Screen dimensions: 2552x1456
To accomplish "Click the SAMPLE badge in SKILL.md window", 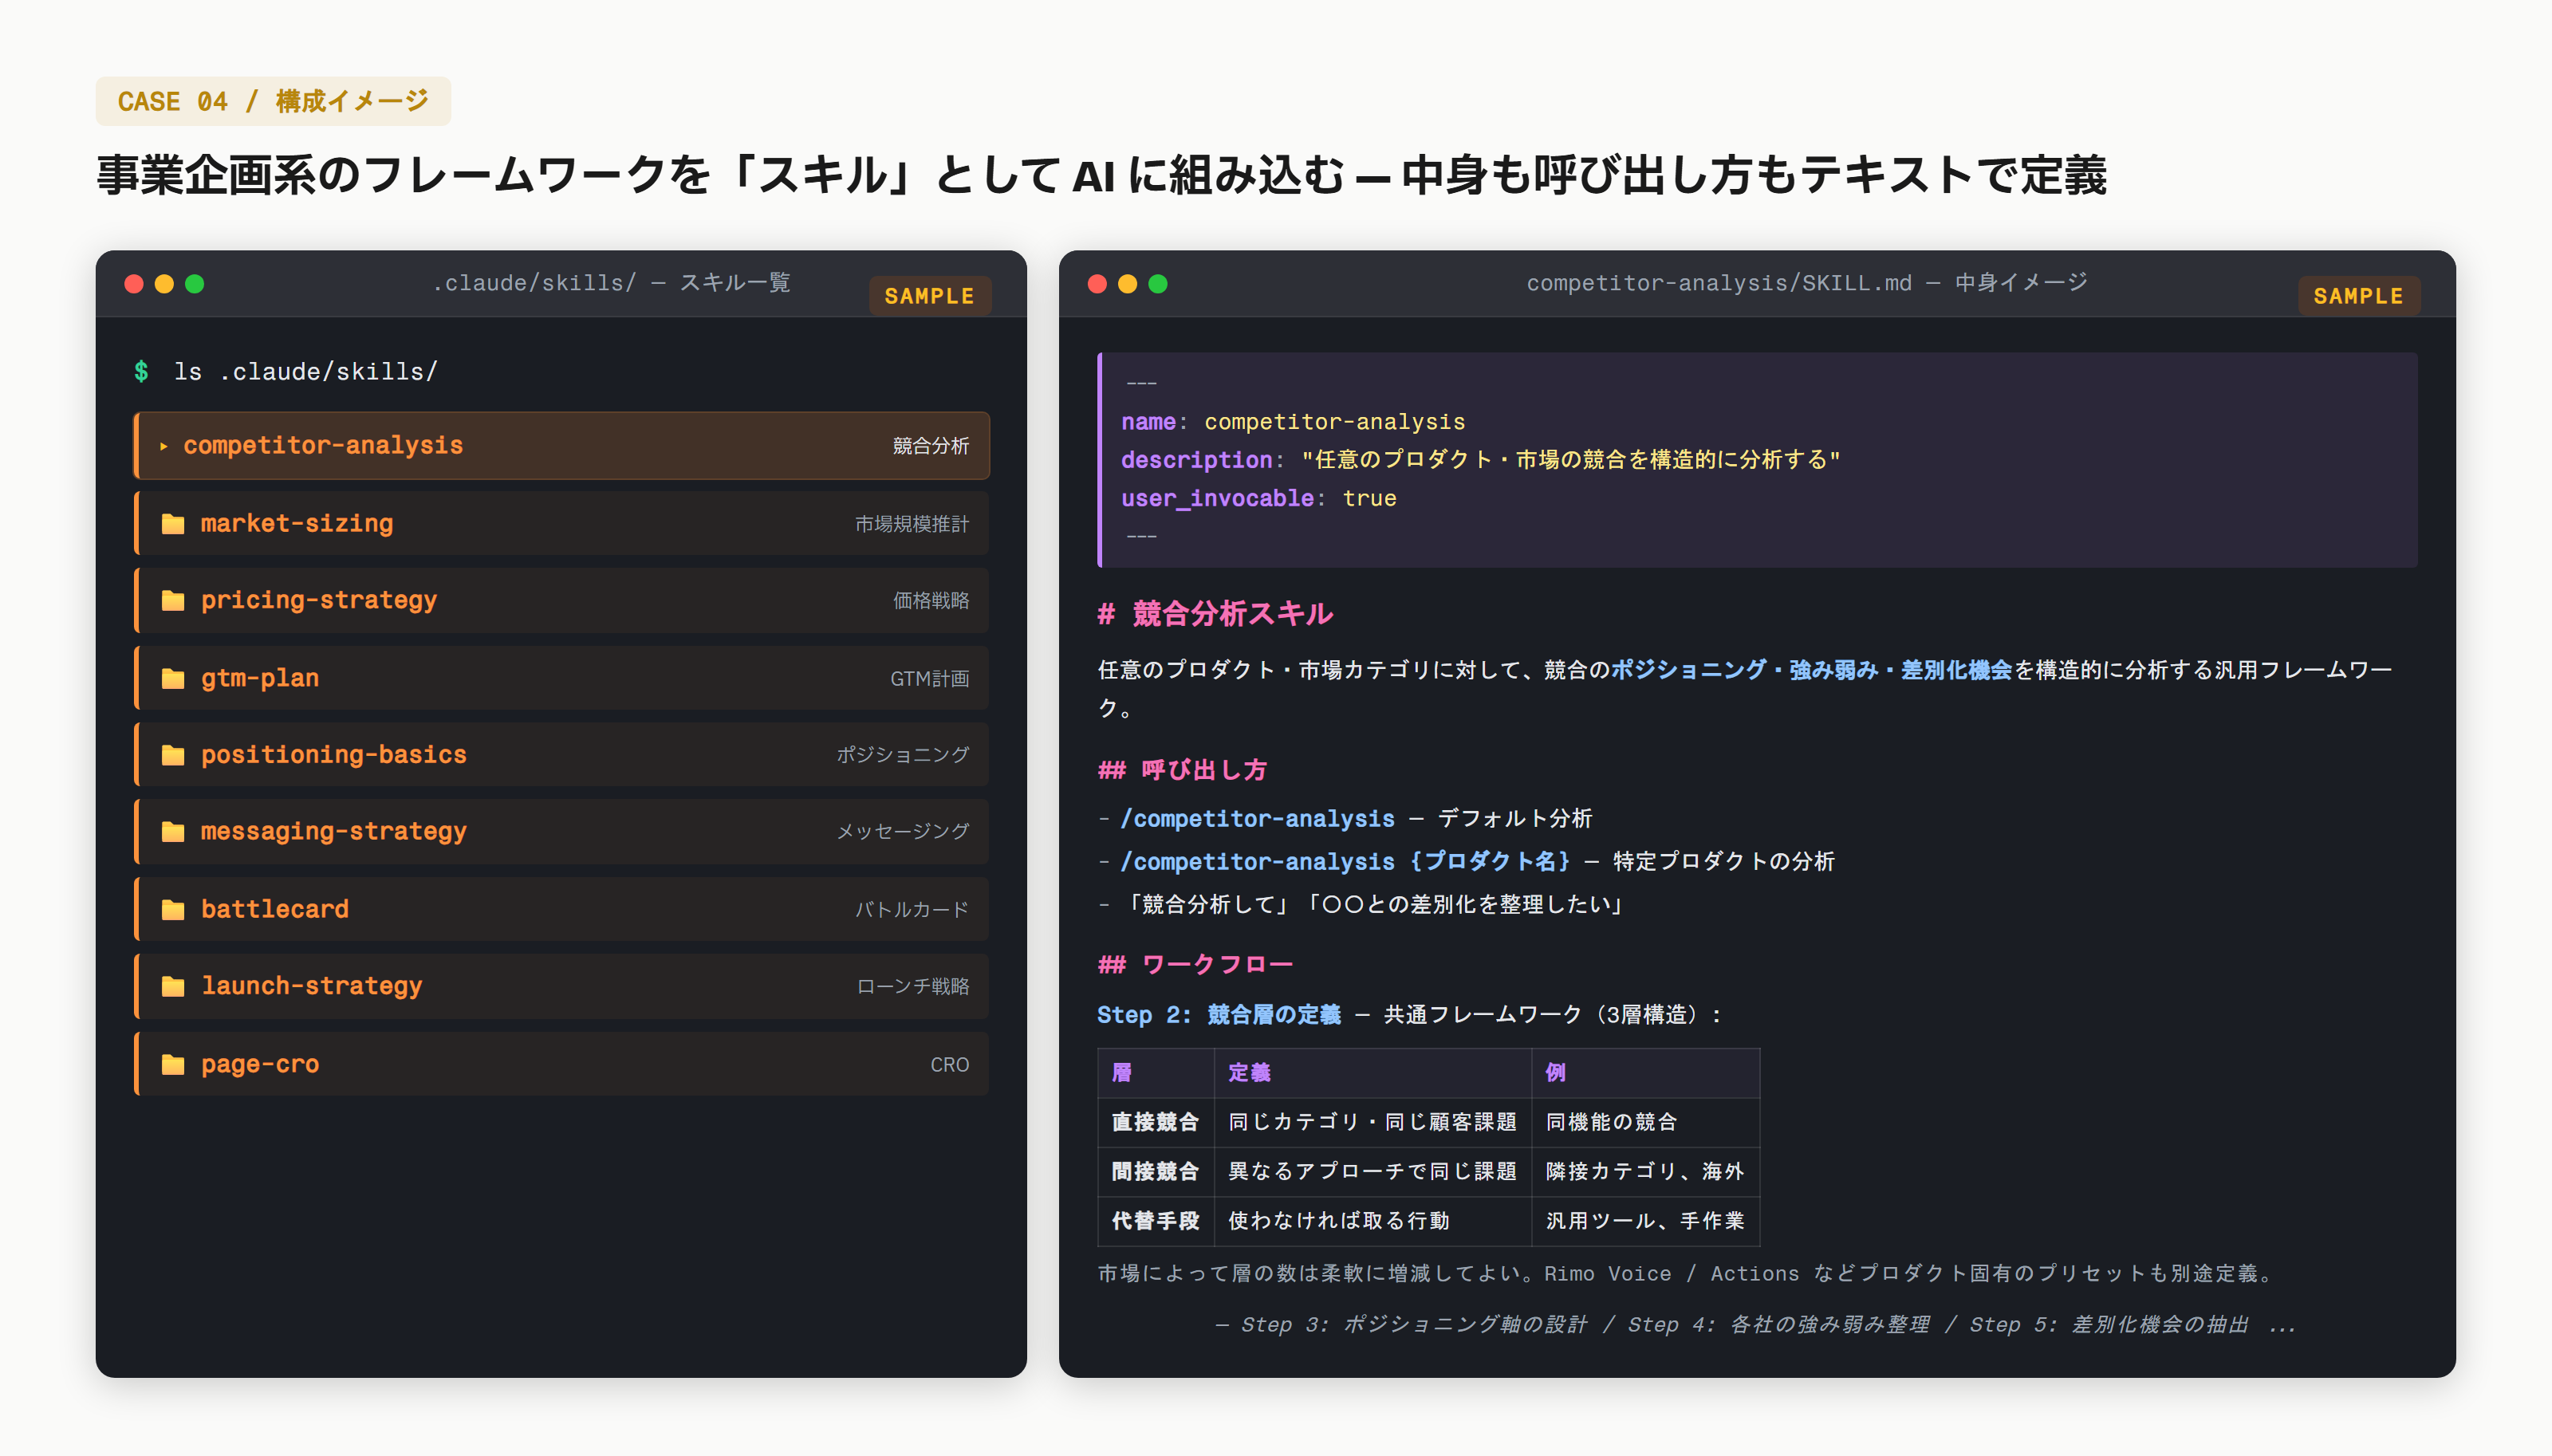I will click(x=2358, y=296).
